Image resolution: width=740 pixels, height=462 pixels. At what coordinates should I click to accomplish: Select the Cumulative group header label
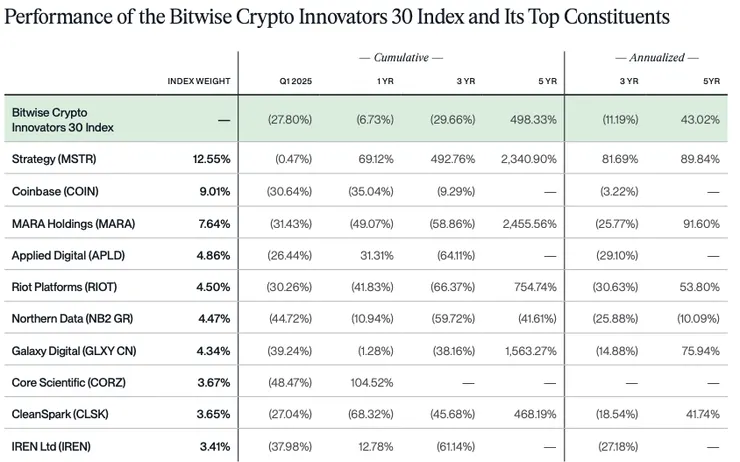point(401,58)
